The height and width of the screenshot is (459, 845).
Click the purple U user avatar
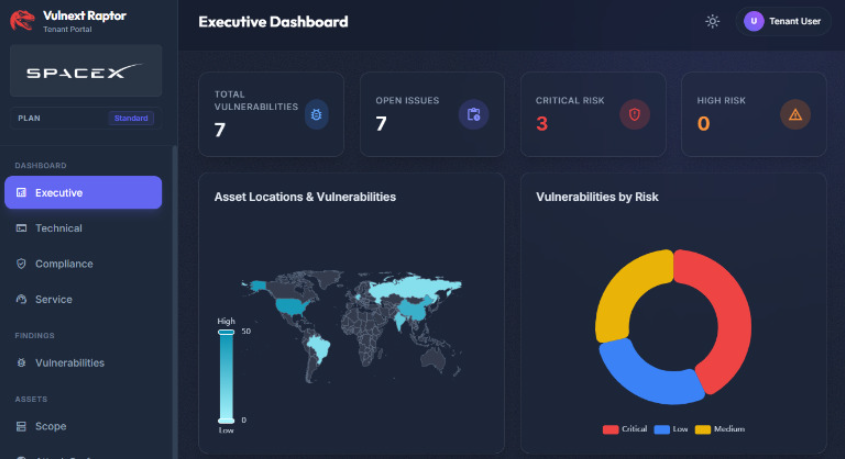753,22
